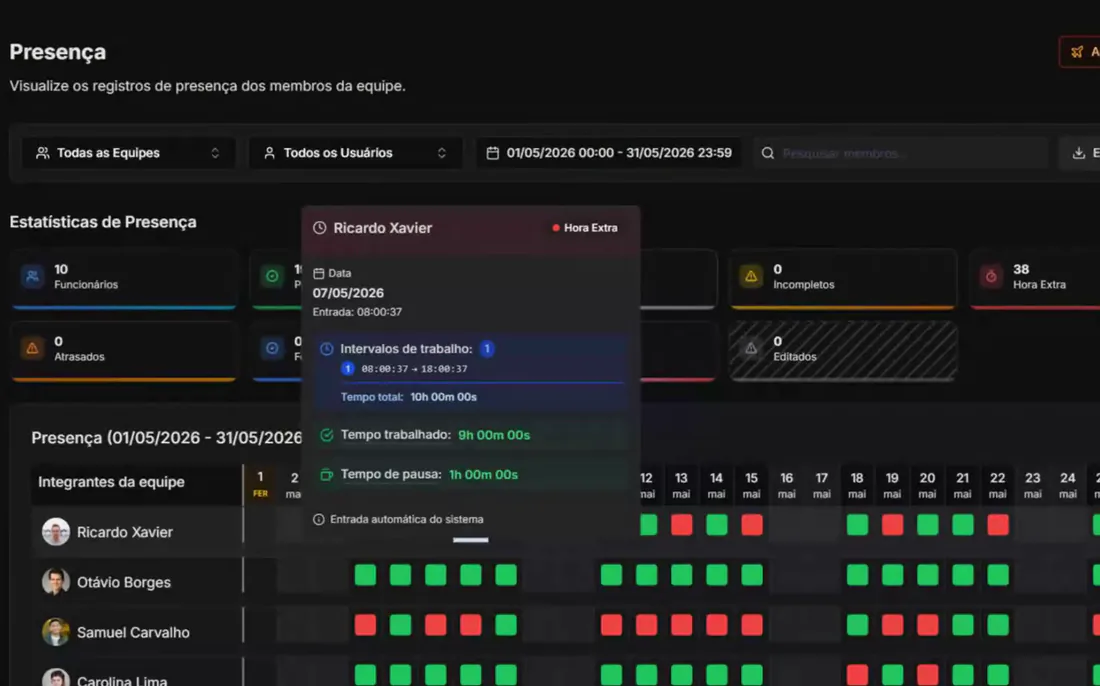The width and height of the screenshot is (1100, 686).
Task: Click Otávio Borges' green cell on 20 mai
Action: (927, 575)
